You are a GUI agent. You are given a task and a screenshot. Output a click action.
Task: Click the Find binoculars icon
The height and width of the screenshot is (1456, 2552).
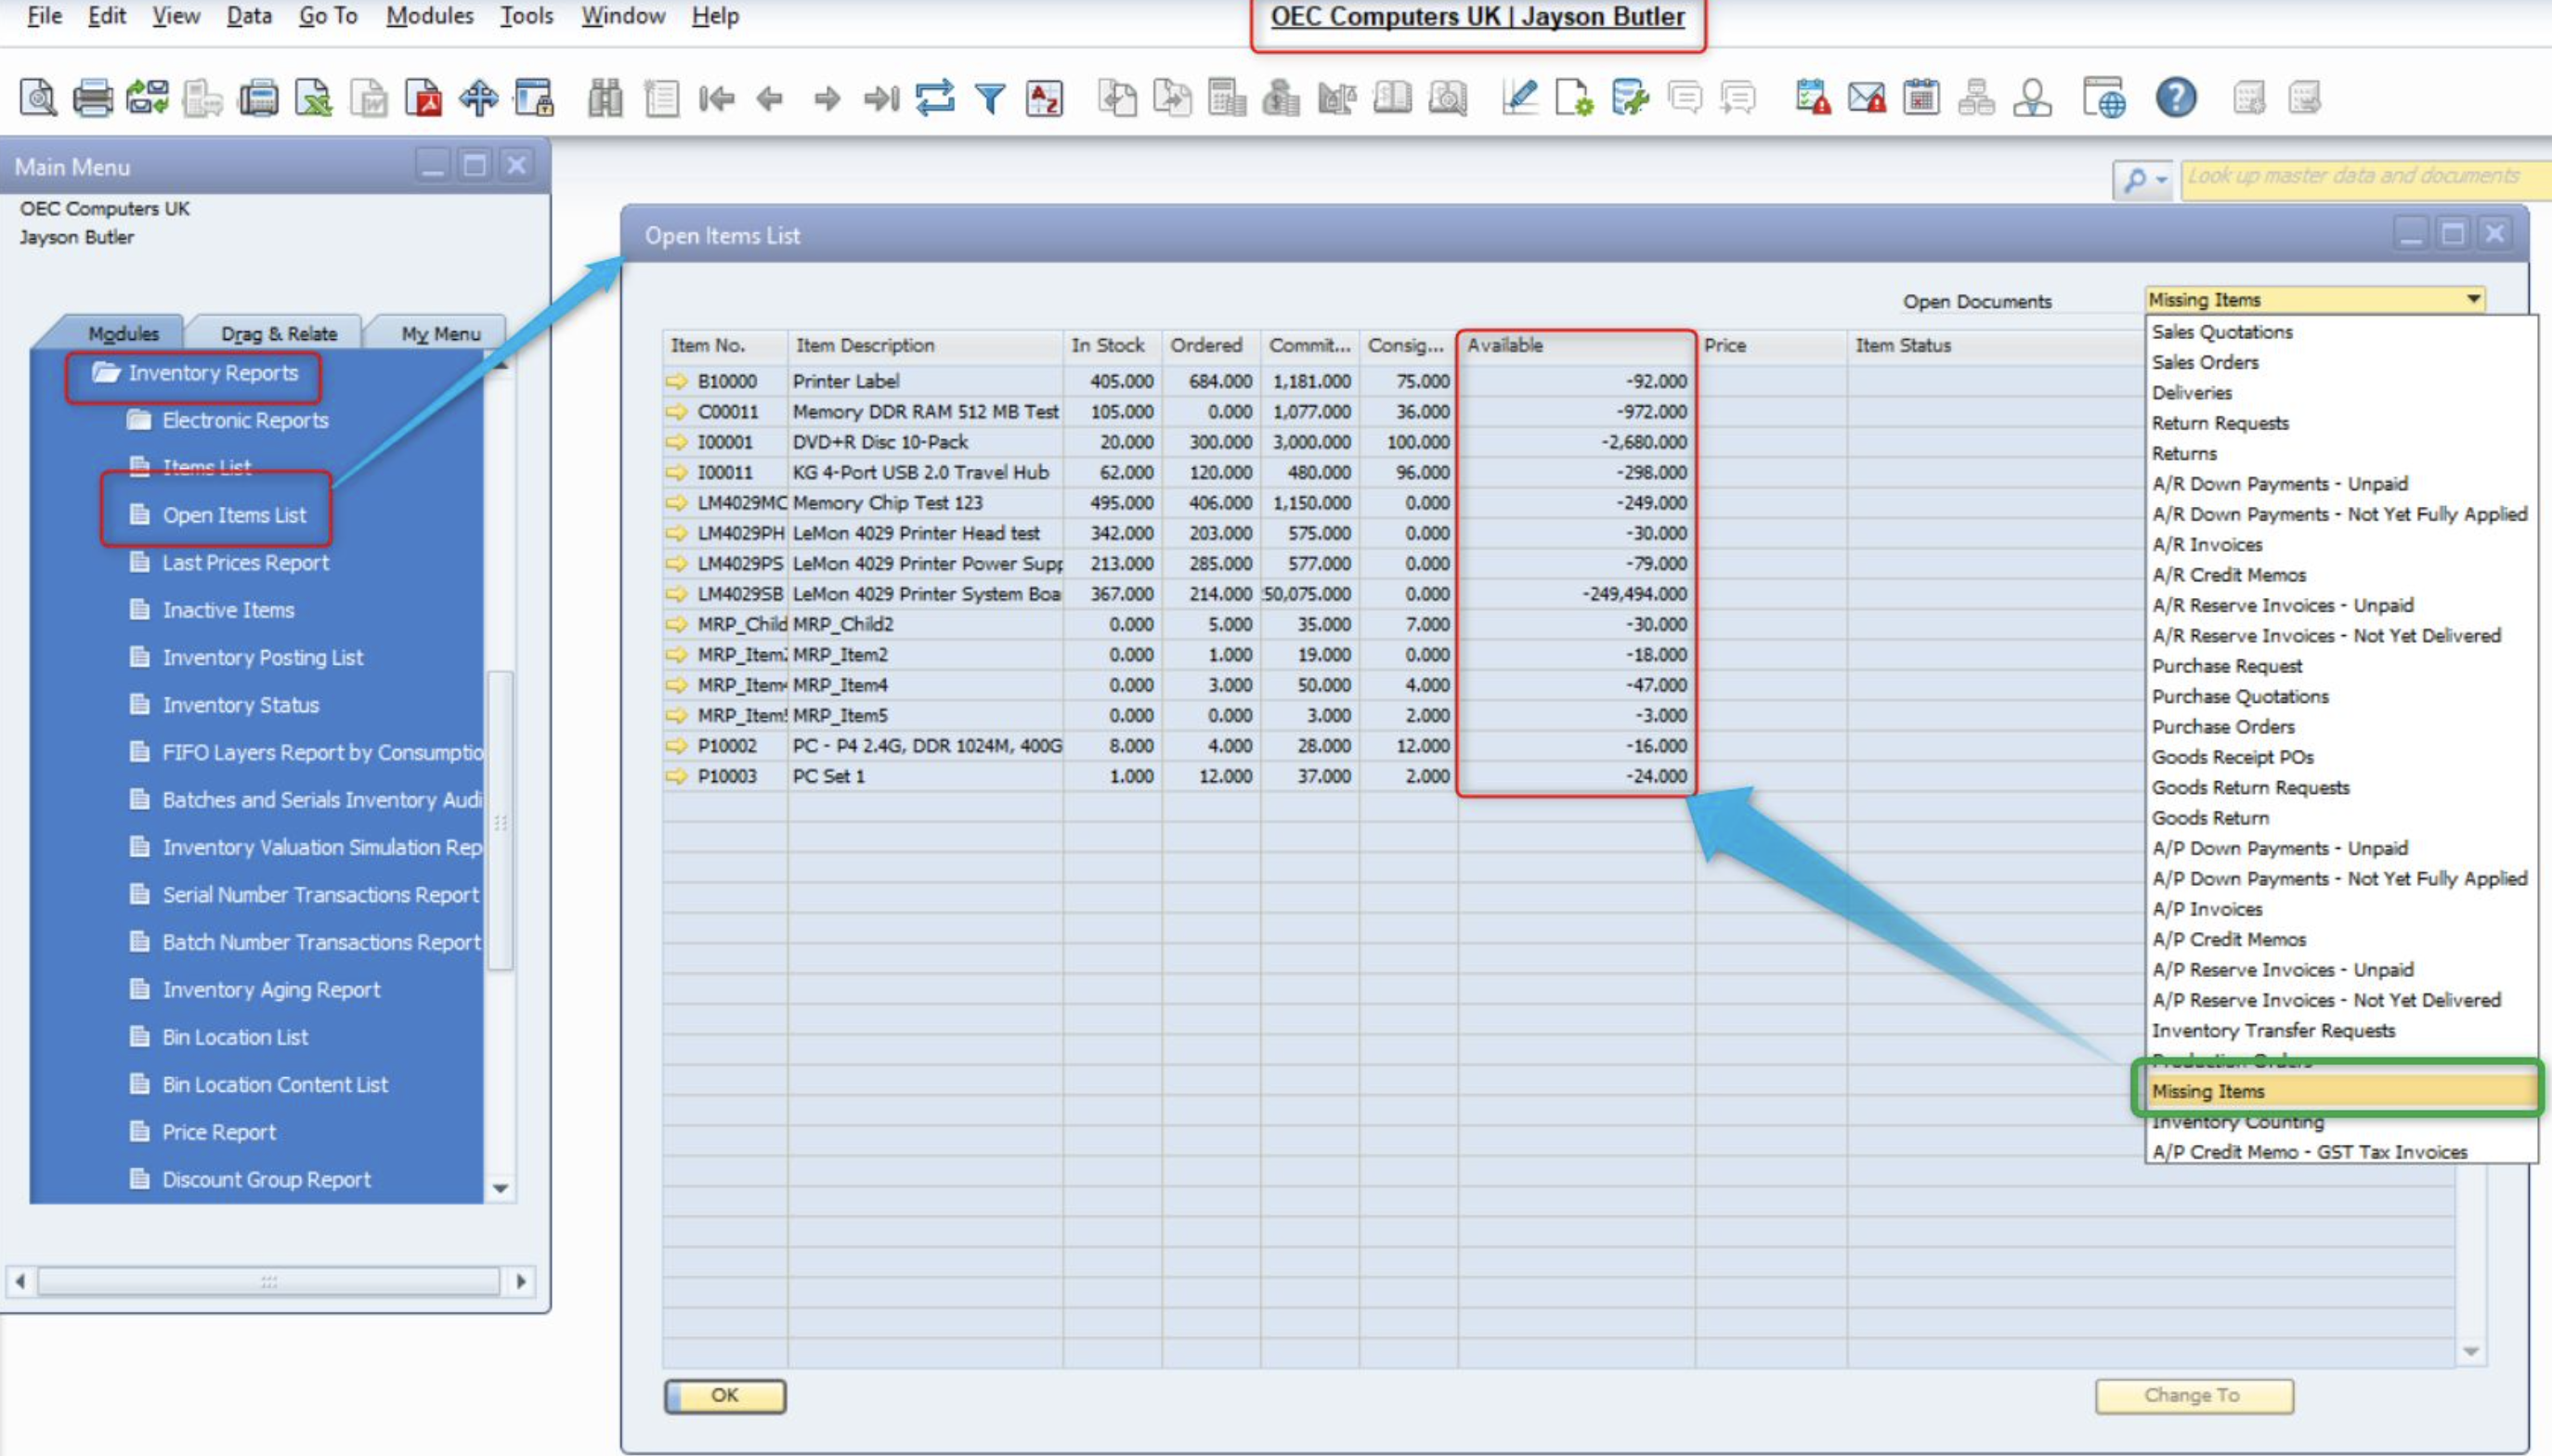click(x=605, y=98)
